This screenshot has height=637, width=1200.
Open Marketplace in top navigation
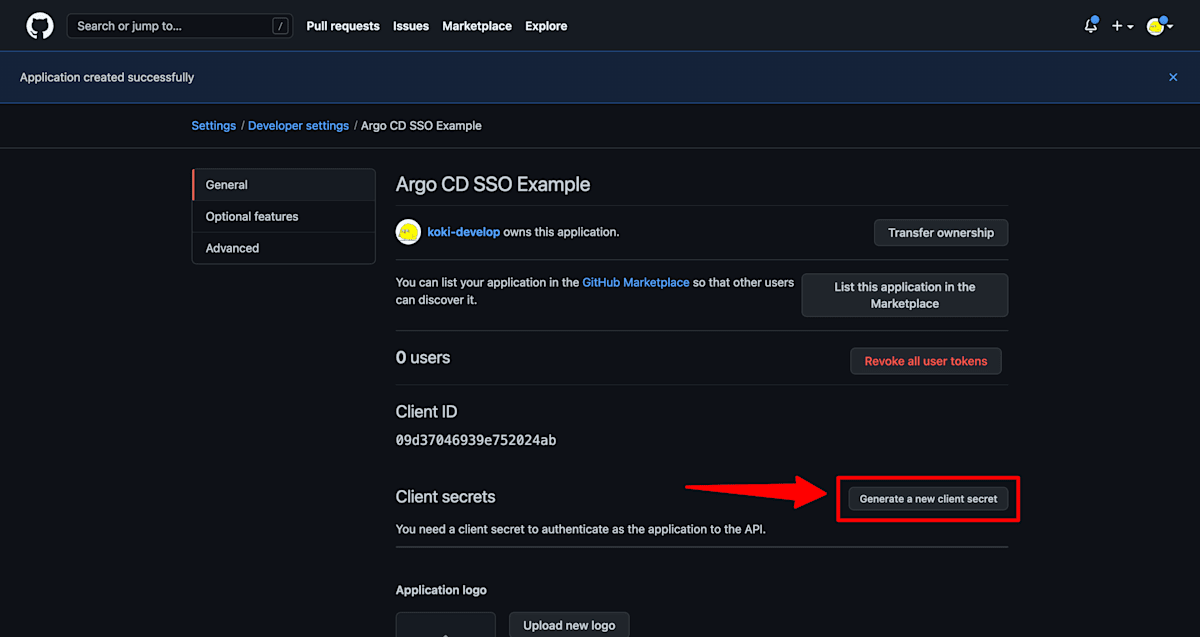point(477,26)
